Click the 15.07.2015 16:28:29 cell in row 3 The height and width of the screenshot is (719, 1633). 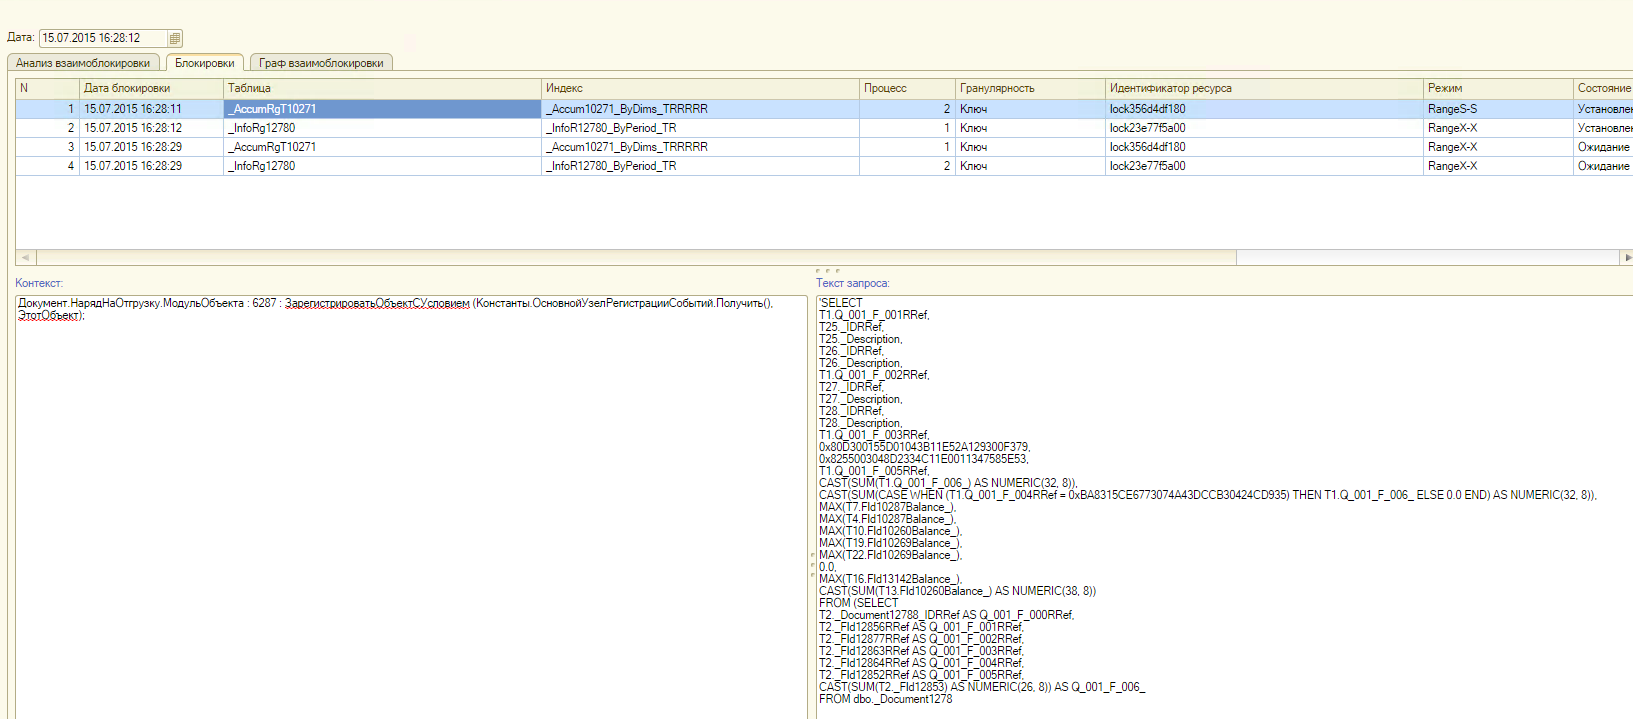click(151, 147)
